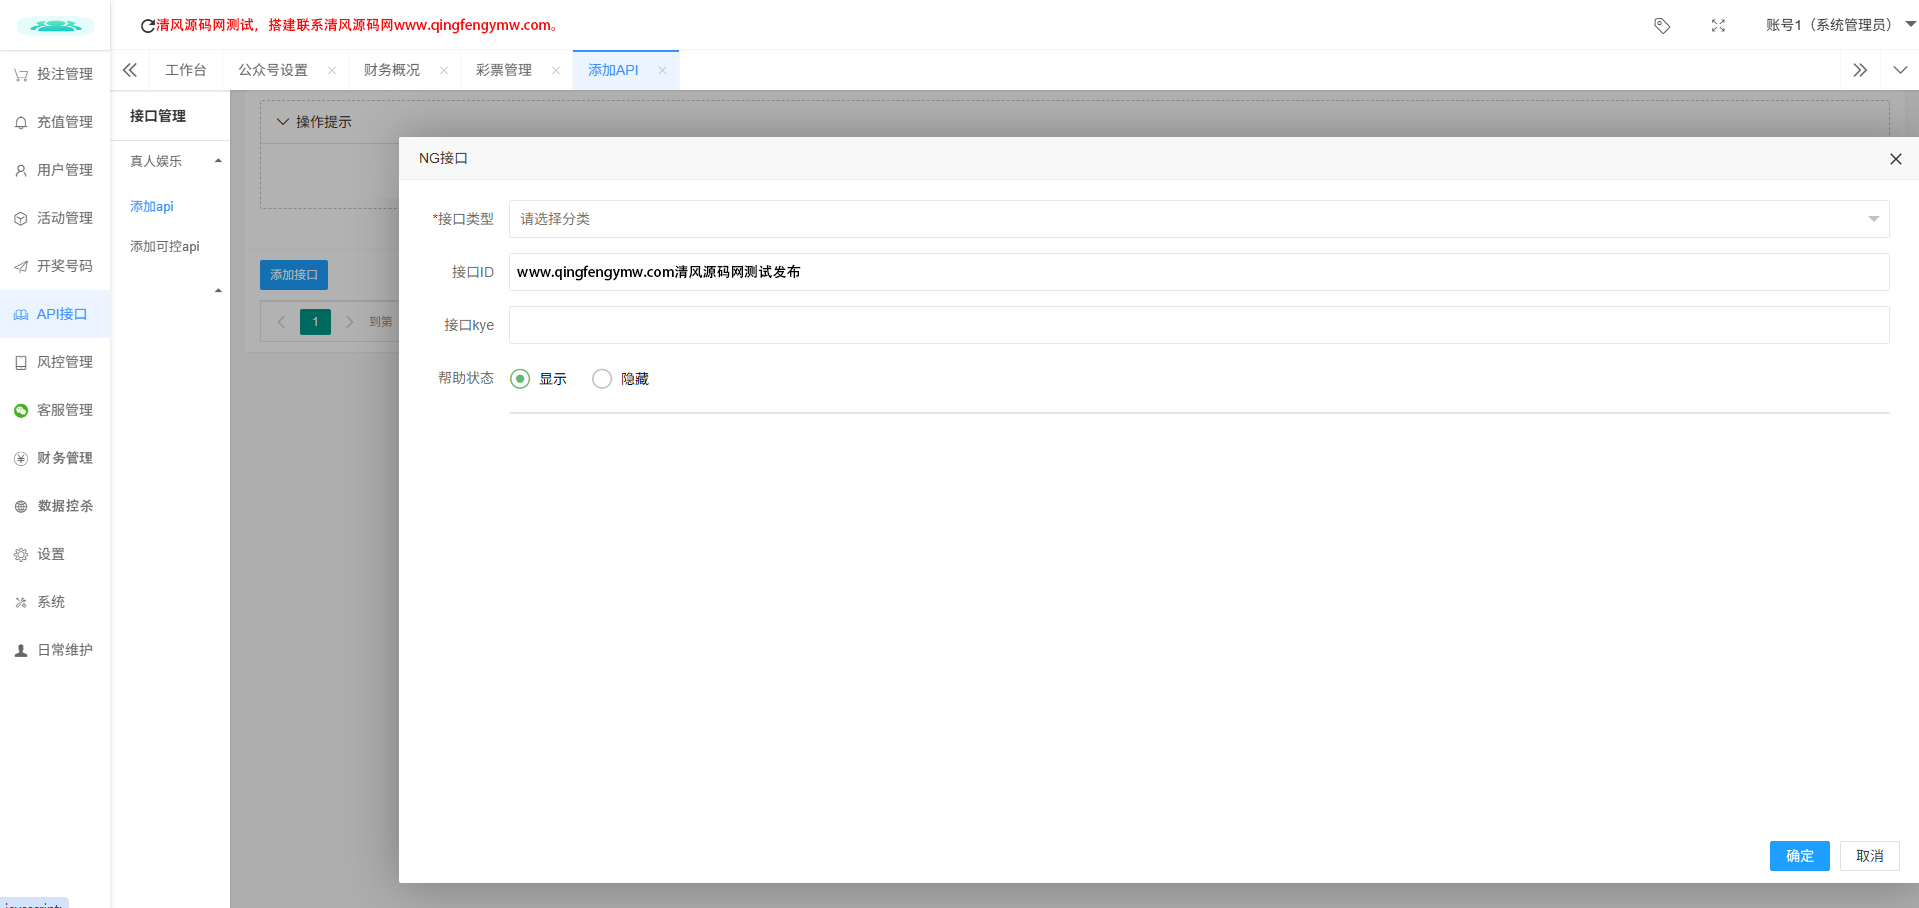1919x908 pixels.
Task: Open 财务管理 in the left sidebar
Action: (x=55, y=458)
